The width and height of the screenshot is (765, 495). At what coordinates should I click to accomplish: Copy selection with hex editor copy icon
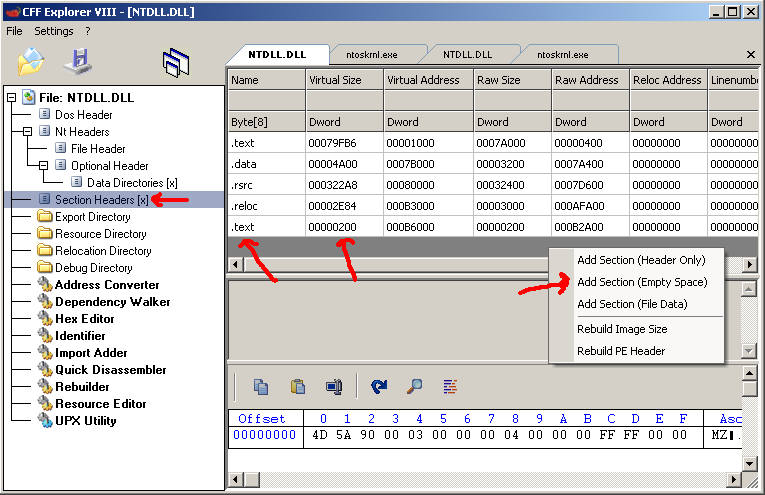pyautogui.click(x=261, y=387)
